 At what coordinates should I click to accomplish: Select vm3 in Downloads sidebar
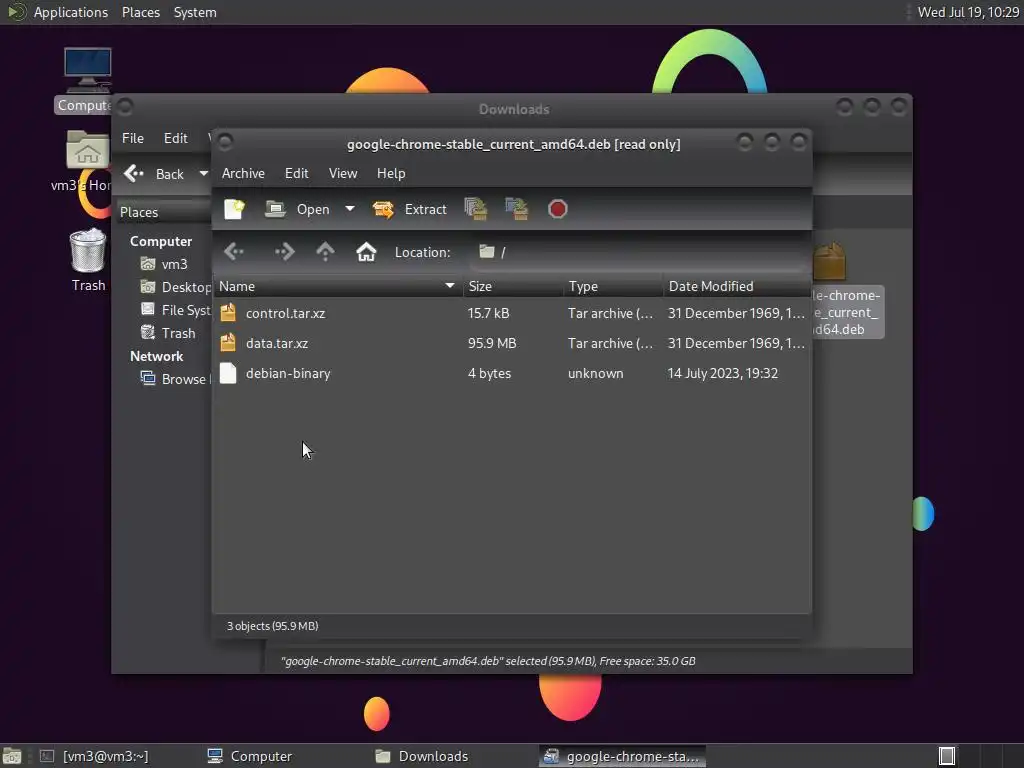click(x=165, y=264)
